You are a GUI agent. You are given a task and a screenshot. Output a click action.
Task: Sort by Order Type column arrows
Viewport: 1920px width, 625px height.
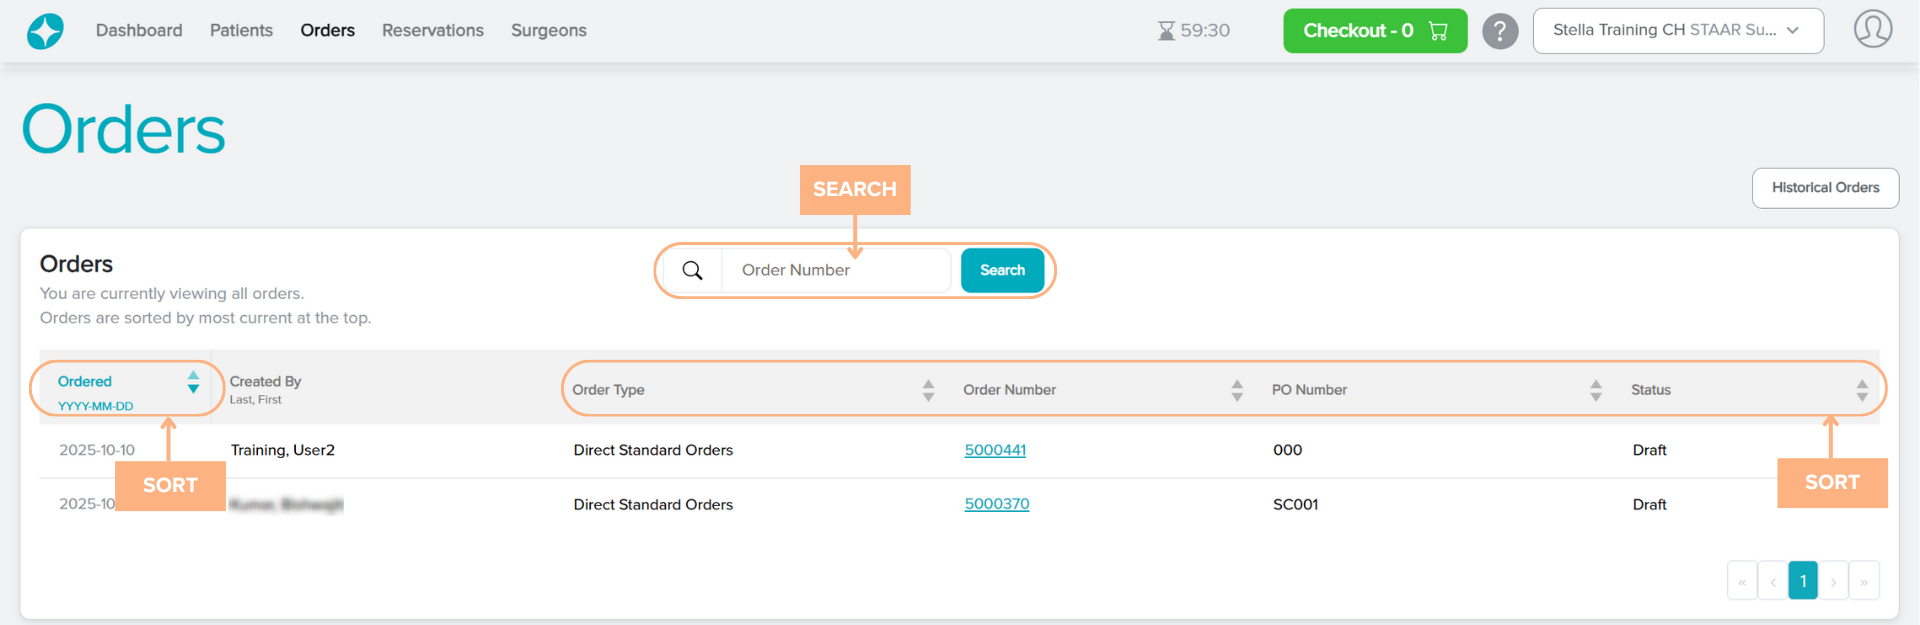coord(928,390)
